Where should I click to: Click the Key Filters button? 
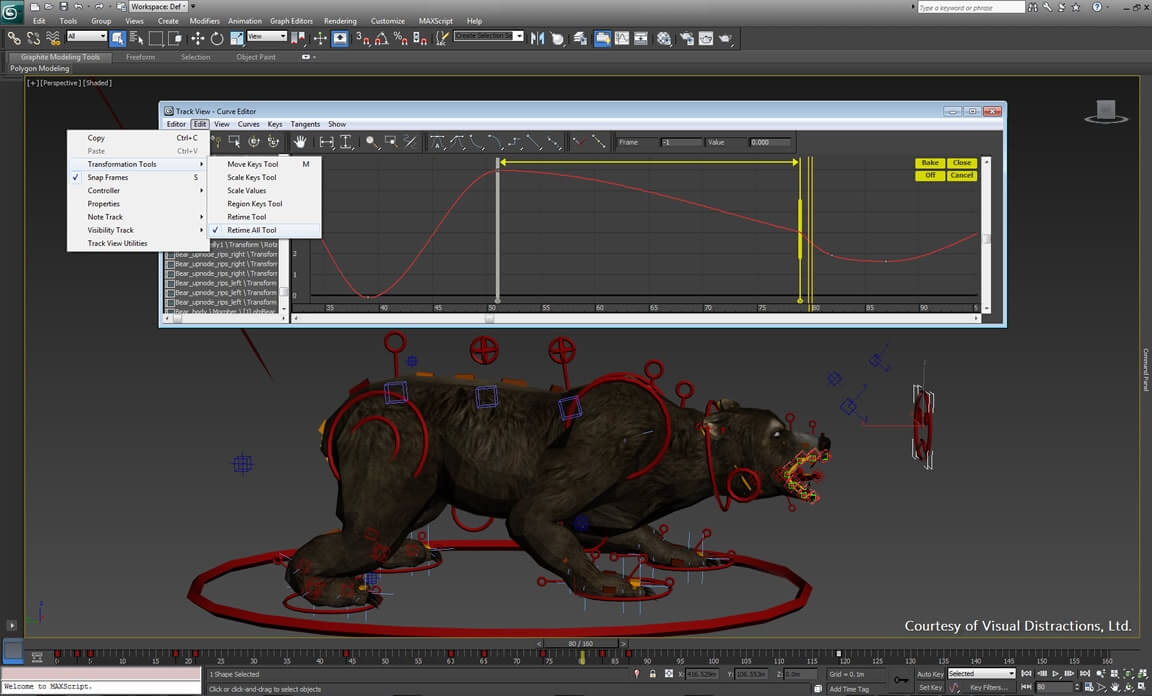click(x=988, y=688)
